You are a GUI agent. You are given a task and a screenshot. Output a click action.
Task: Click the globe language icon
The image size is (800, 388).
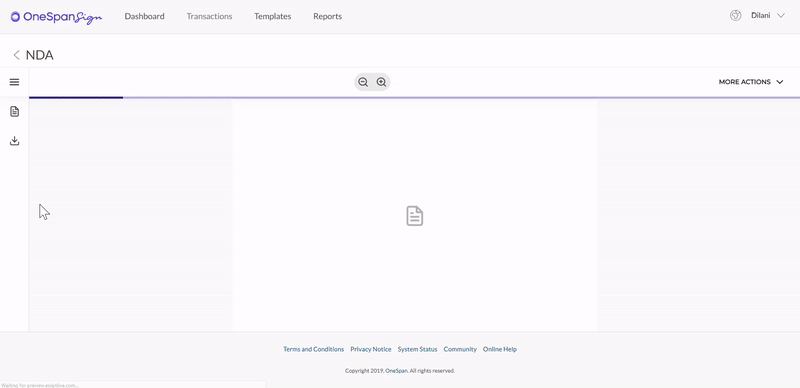(x=735, y=15)
